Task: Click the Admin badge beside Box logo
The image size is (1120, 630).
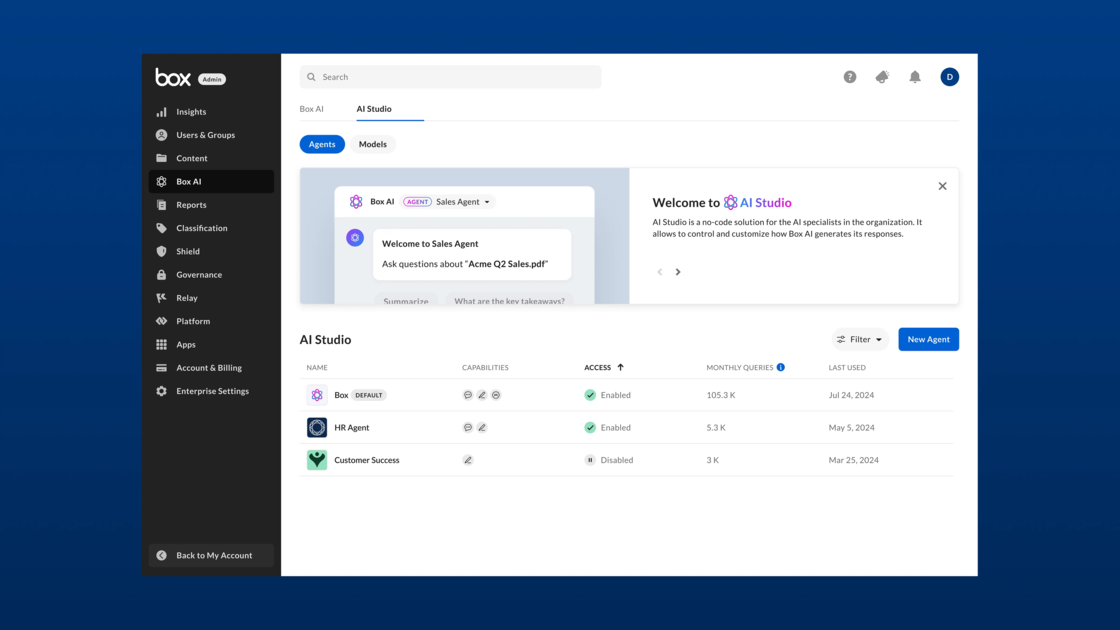Action: click(212, 79)
